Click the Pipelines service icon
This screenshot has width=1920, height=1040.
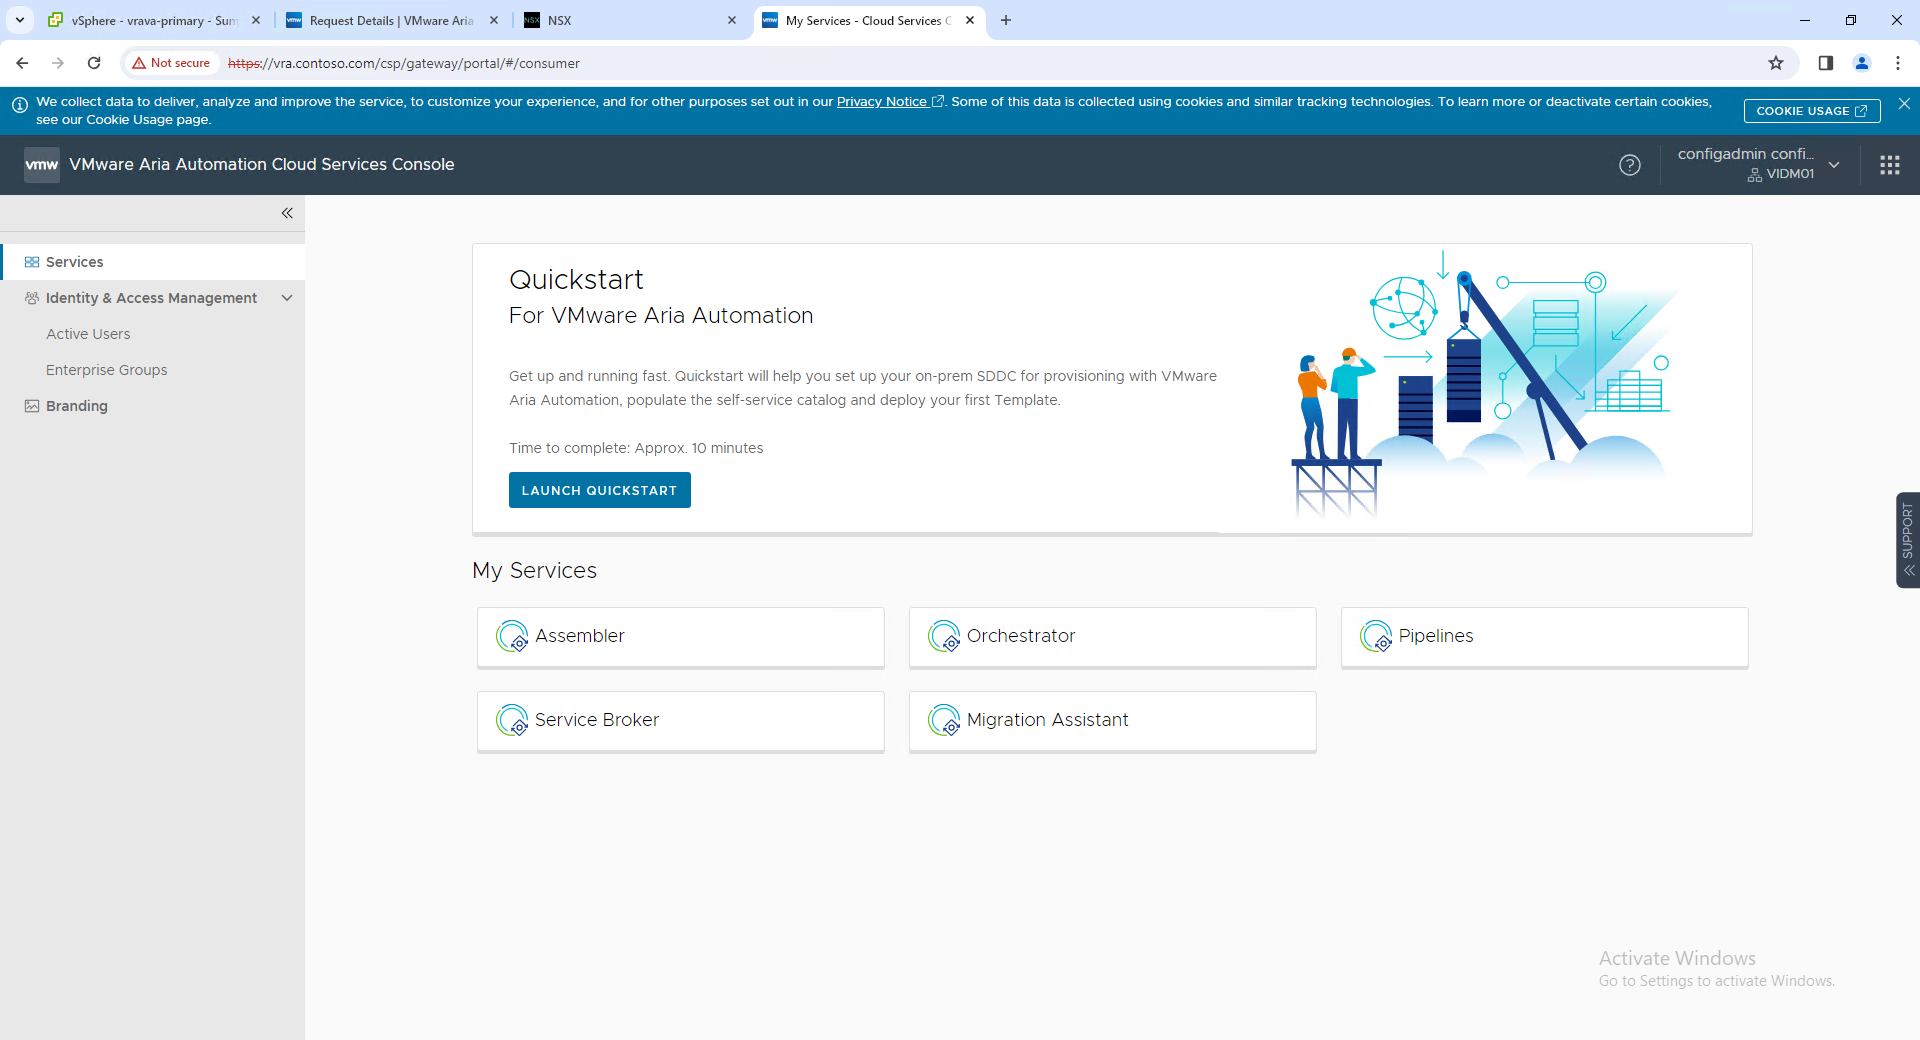tap(1376, 636)
